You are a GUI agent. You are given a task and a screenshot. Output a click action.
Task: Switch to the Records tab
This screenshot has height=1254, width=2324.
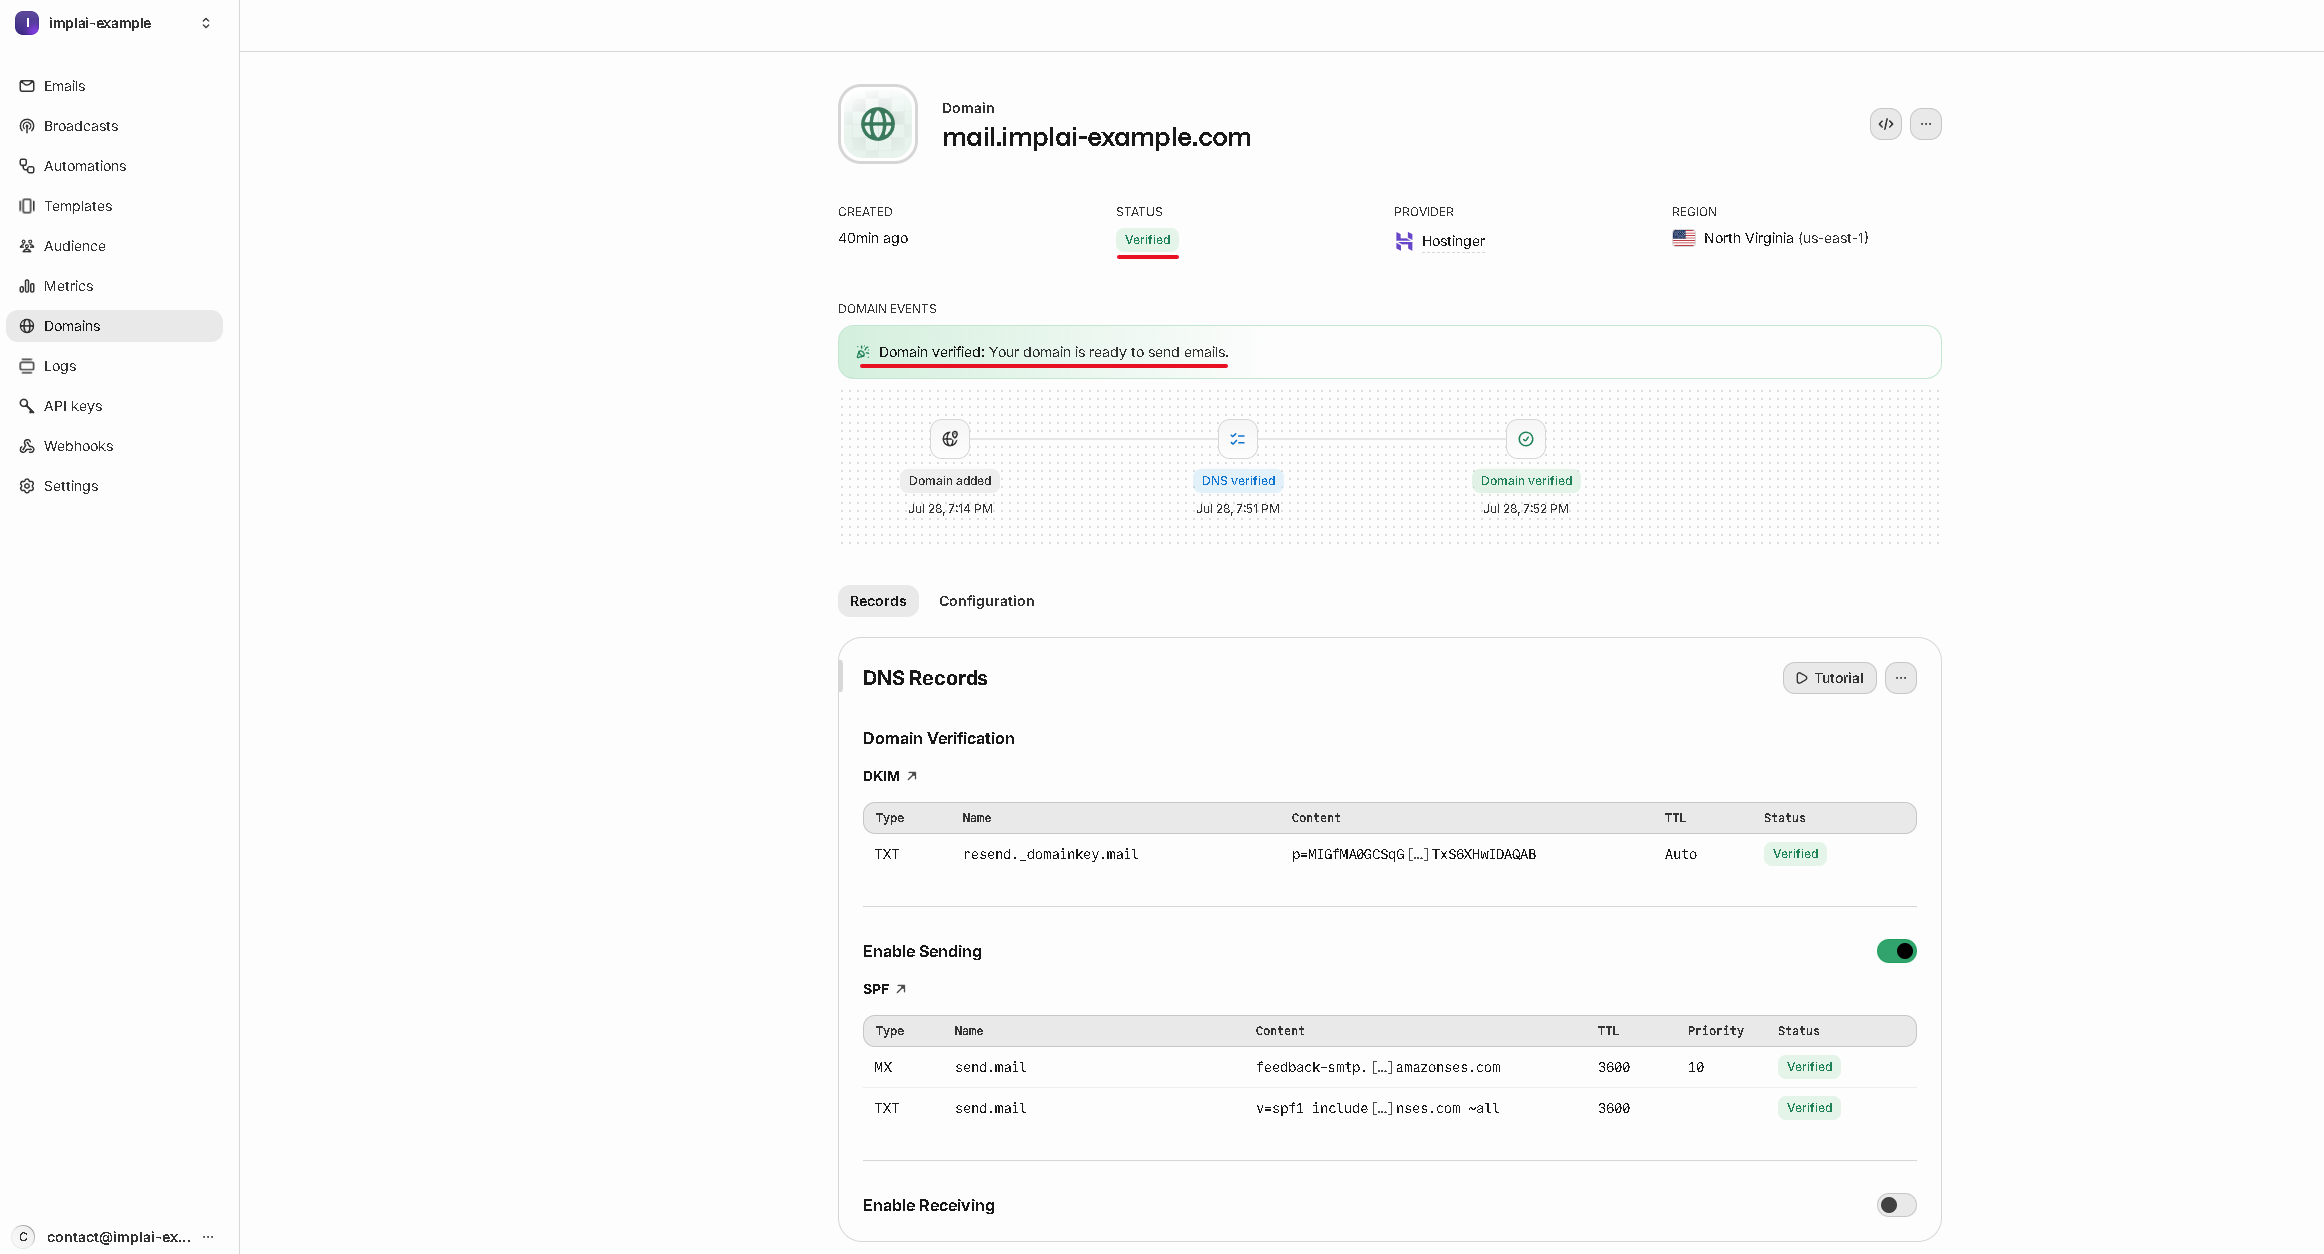(878, 601)
